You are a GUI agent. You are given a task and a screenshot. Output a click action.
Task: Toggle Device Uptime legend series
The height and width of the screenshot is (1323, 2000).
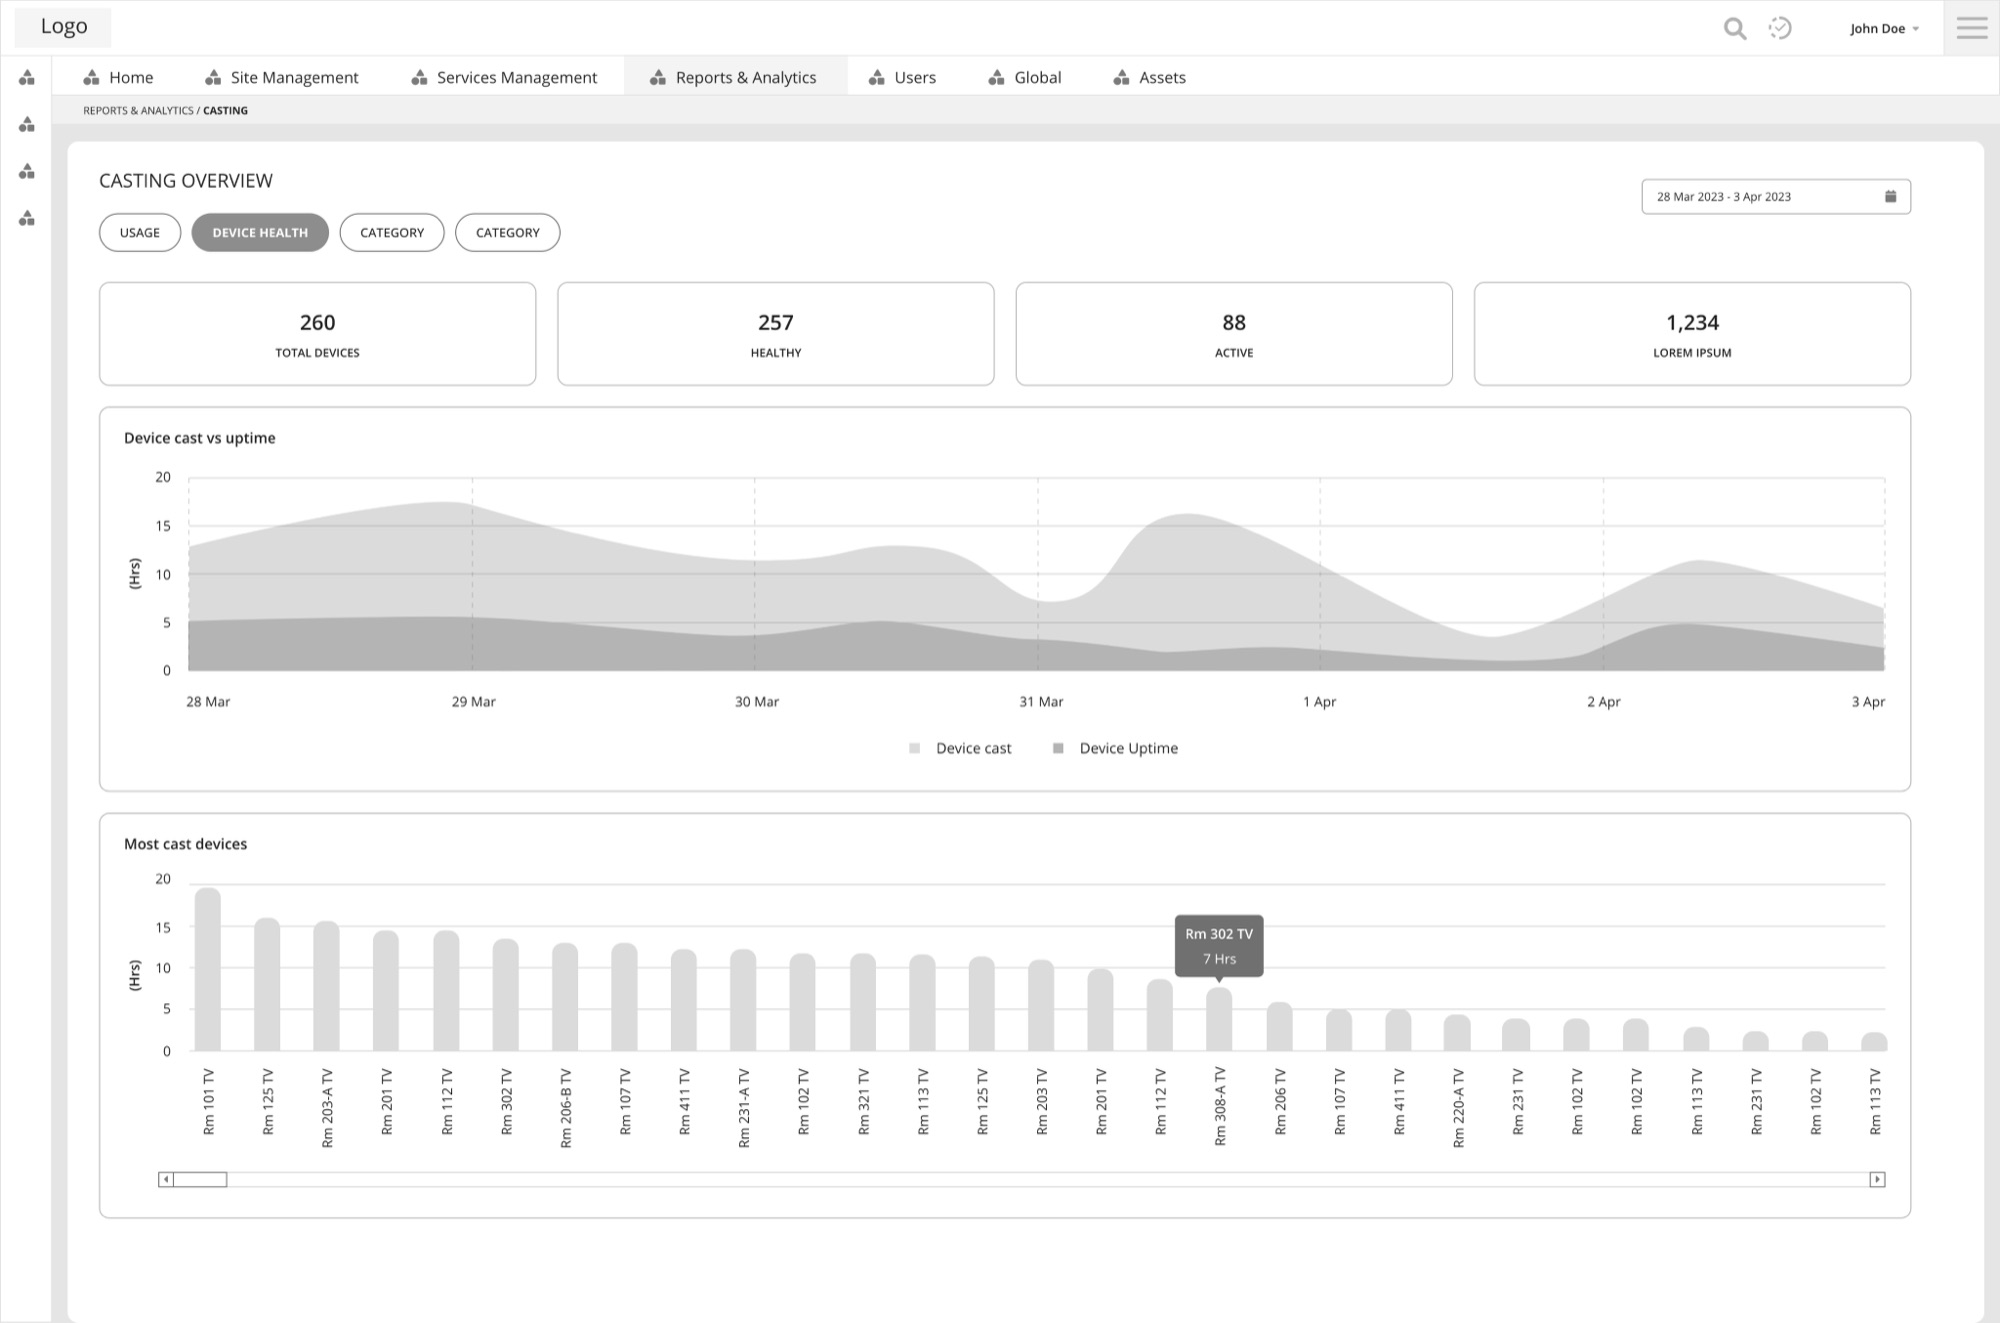click(x=1115, y=748)
